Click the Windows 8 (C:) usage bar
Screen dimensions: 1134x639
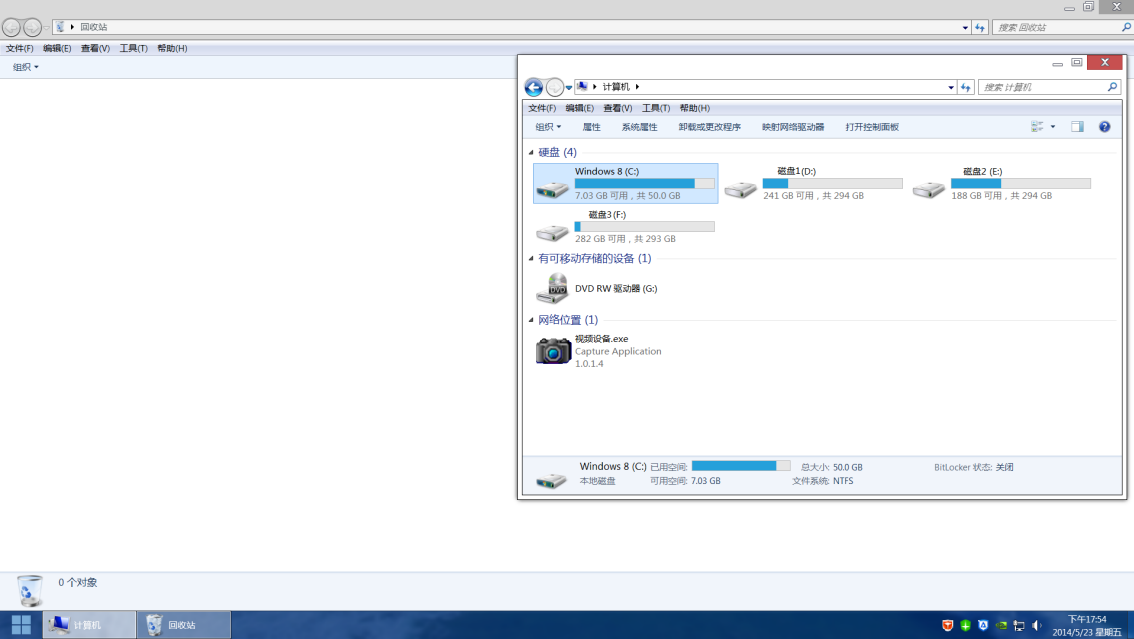tap(644, 184)
